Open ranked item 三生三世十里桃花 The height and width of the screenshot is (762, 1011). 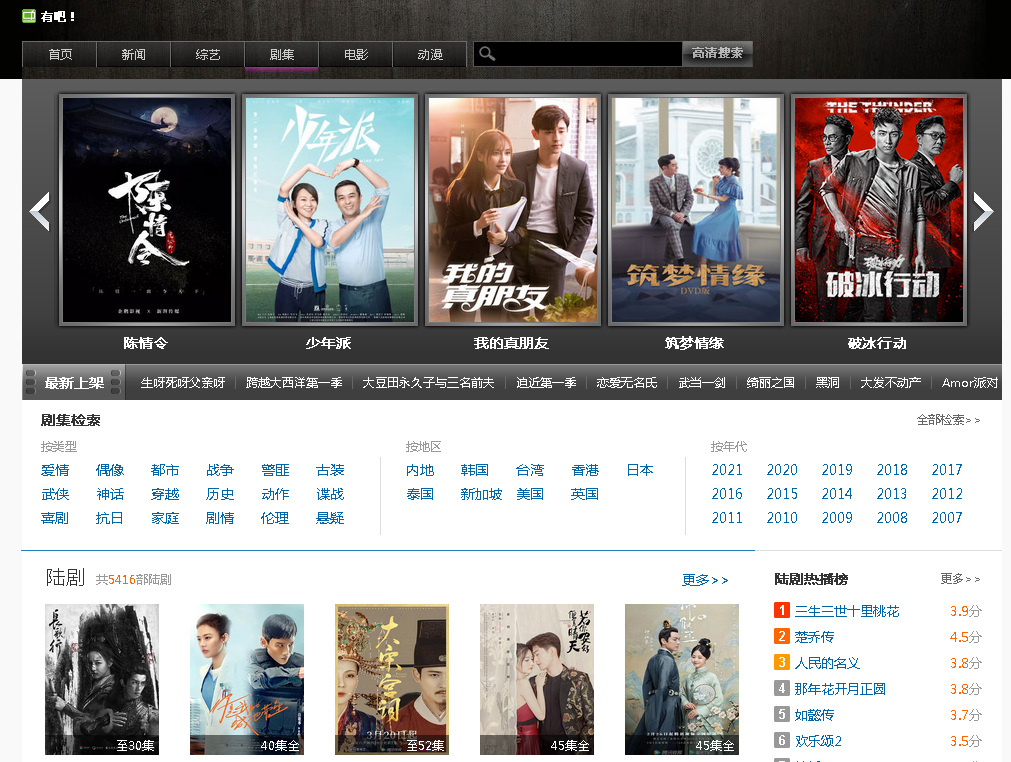tap(847, 611)
